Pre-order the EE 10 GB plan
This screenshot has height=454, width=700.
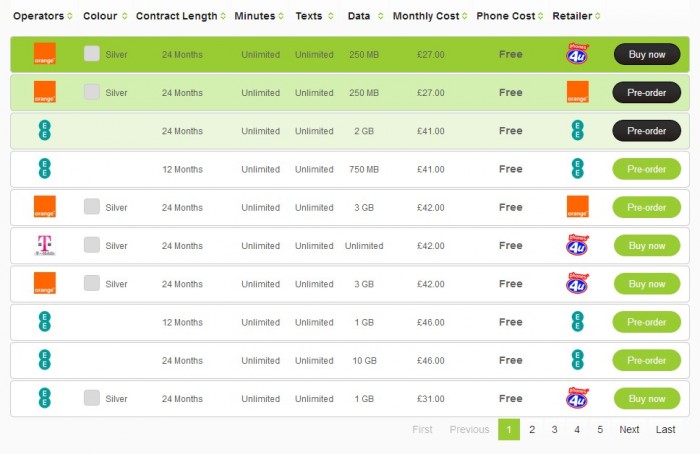click(x=646, y=360)
